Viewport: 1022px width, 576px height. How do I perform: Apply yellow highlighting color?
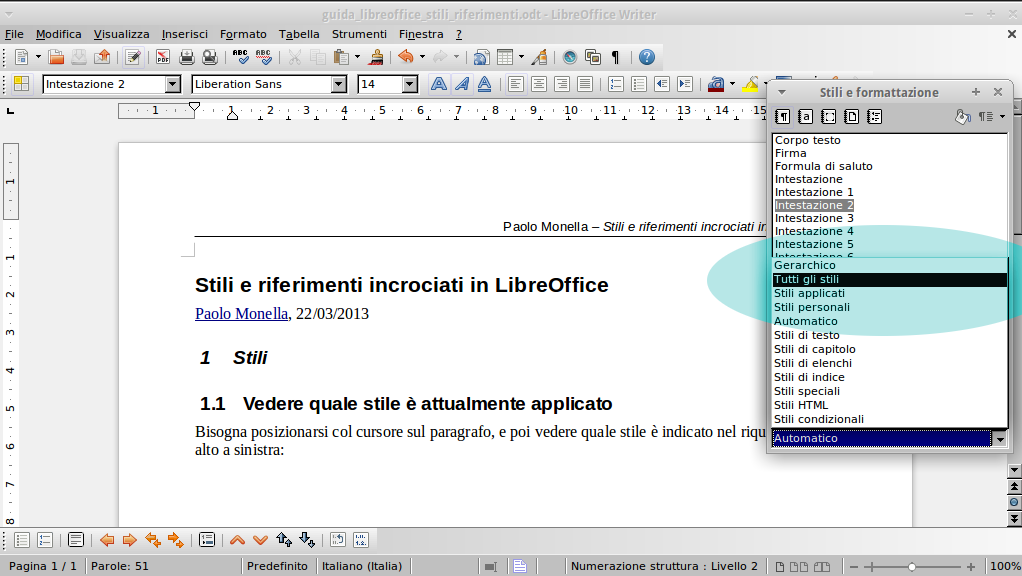[750, 84]
